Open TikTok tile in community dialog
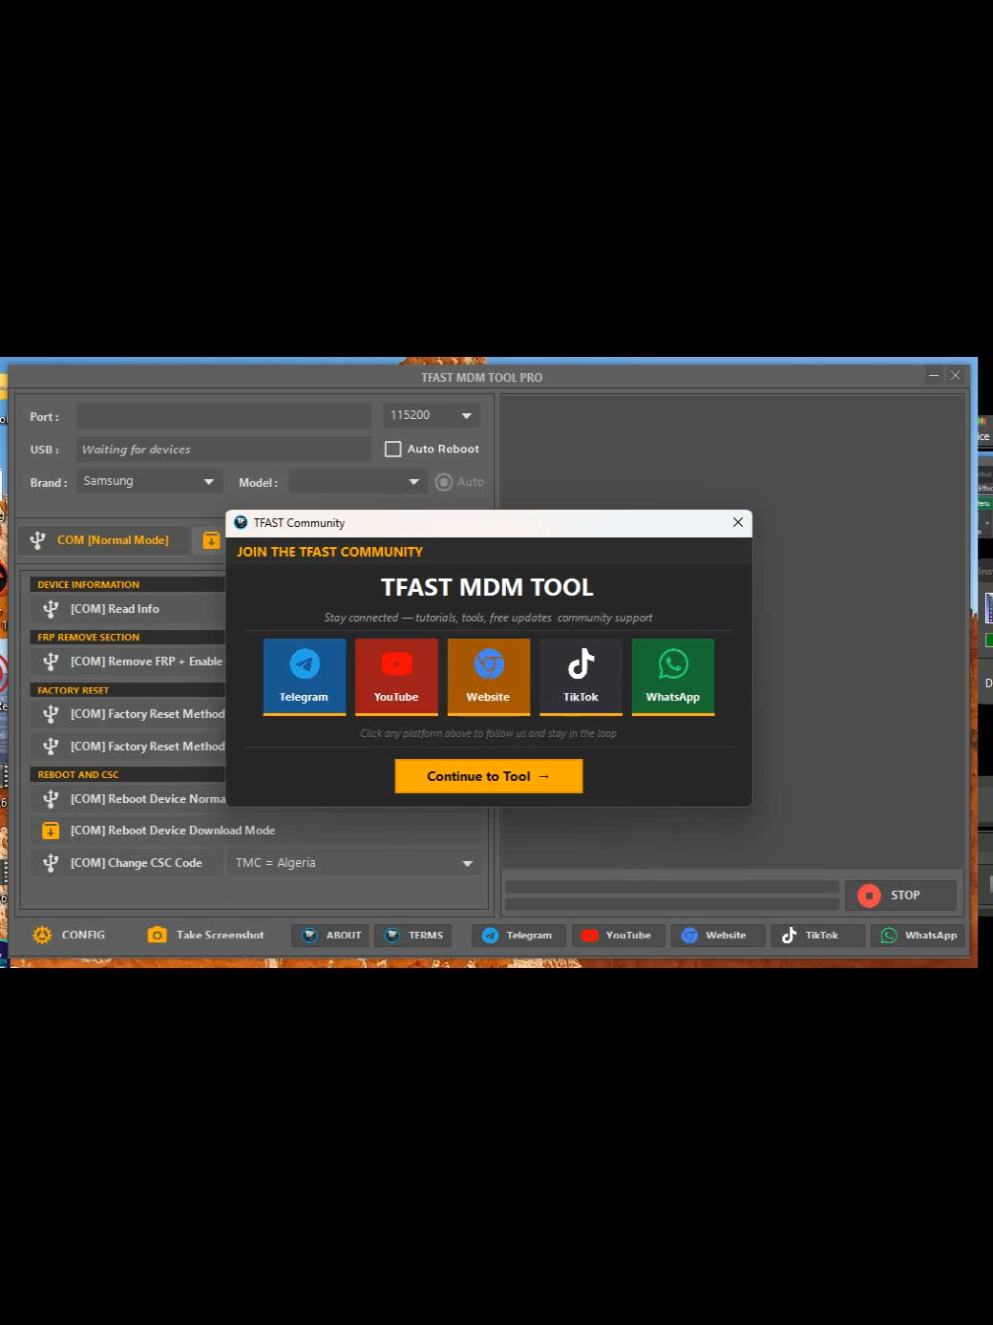 click(580, 676)
